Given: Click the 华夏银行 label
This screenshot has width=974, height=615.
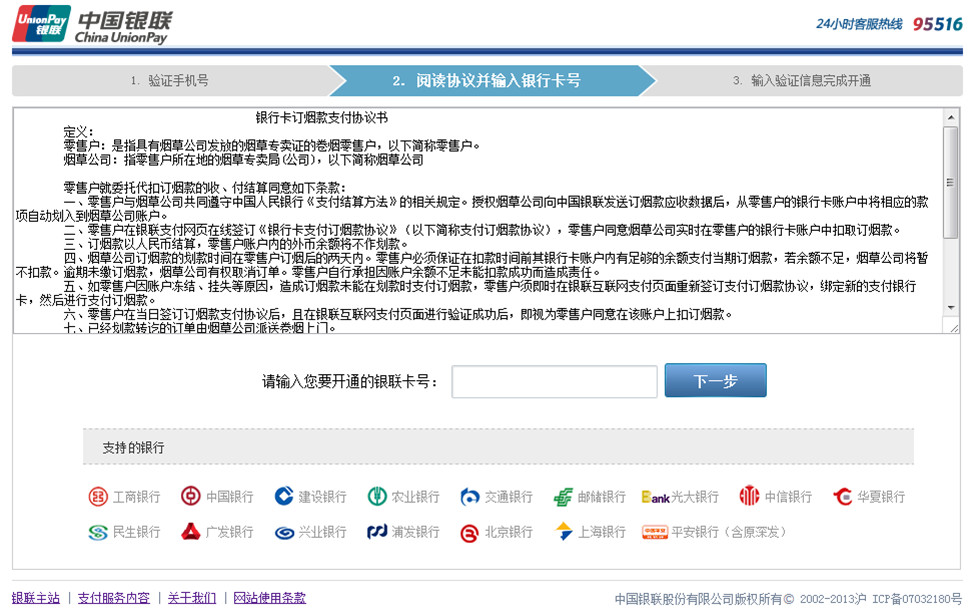Looking at the screenshot, I should [881, 497].
